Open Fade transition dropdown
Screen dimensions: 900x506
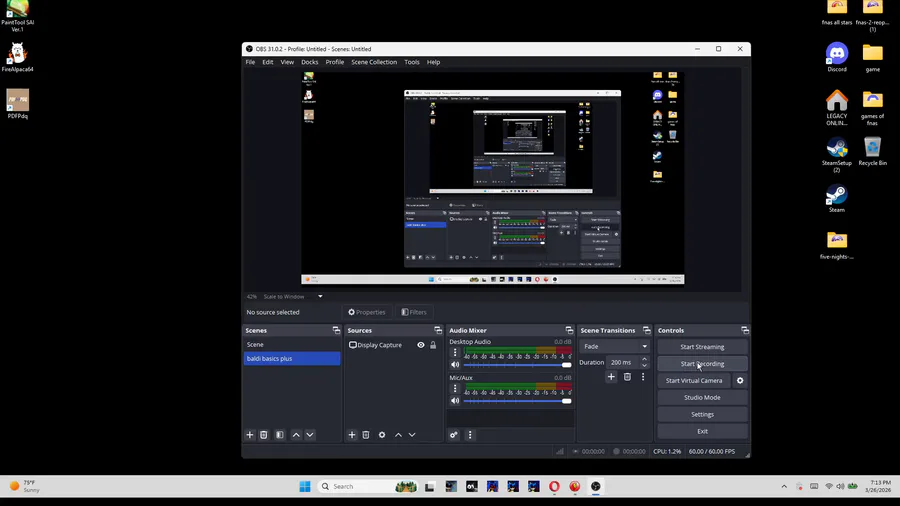pos(615,347)
